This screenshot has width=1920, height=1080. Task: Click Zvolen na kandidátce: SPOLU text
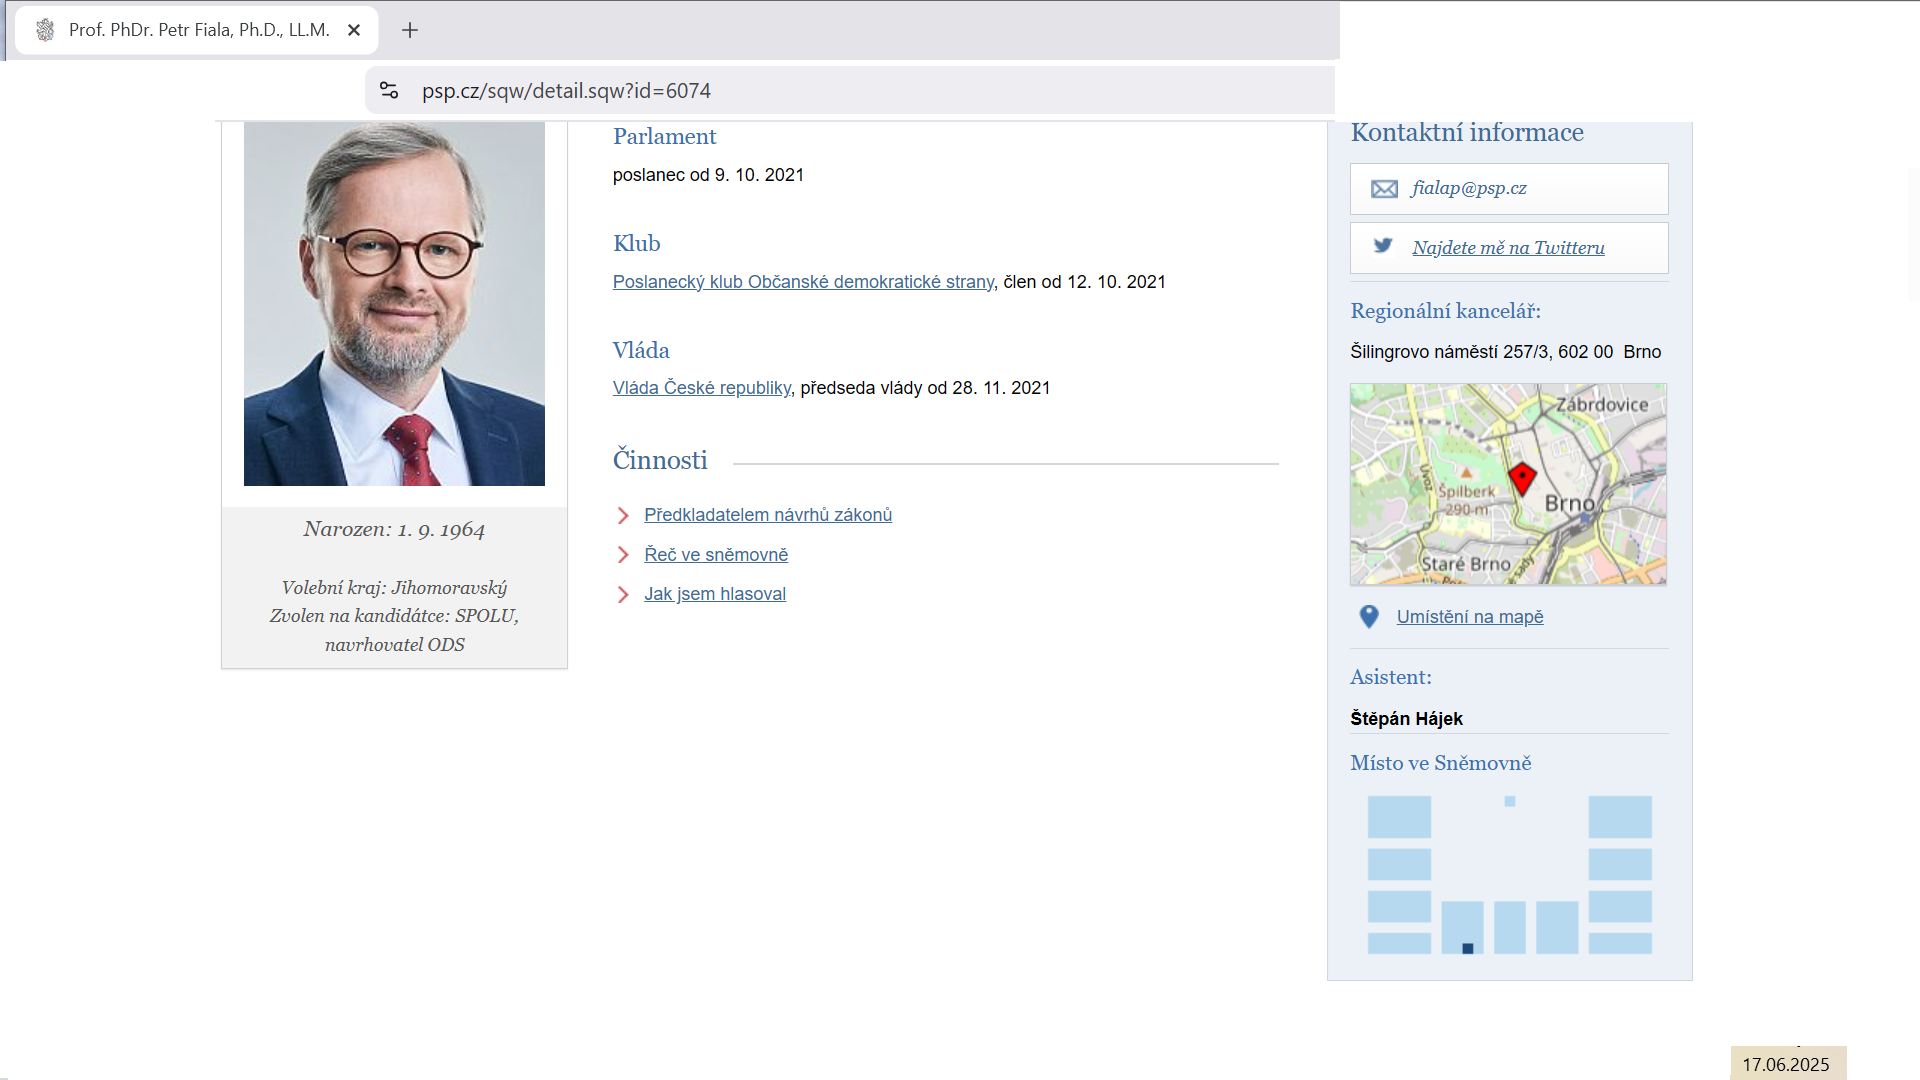click(394, 616)
